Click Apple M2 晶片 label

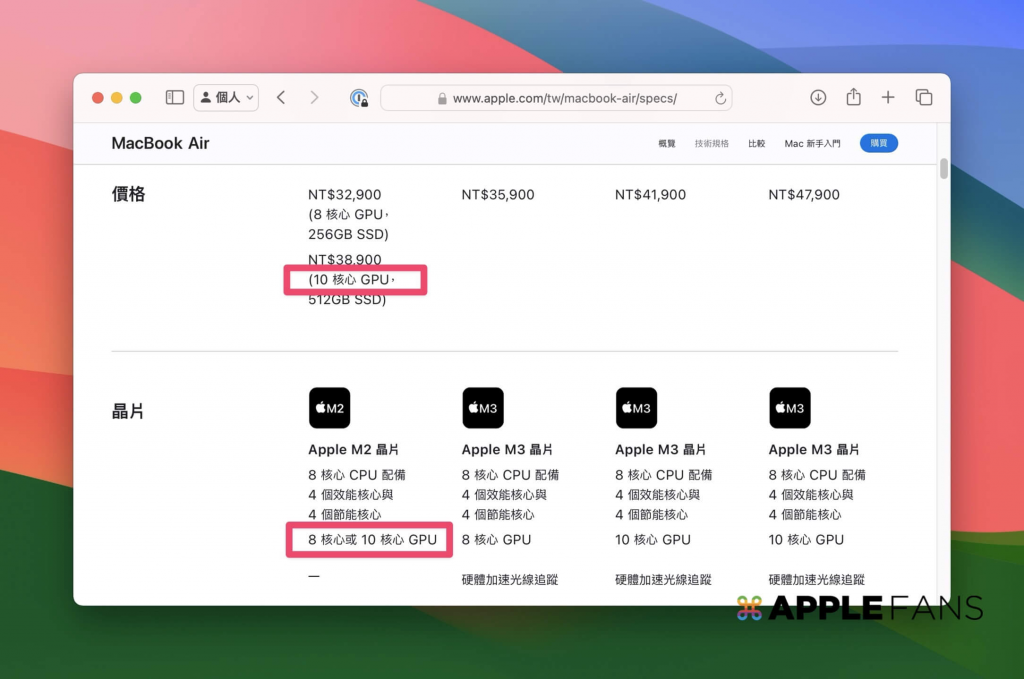(x=353, y=449)
